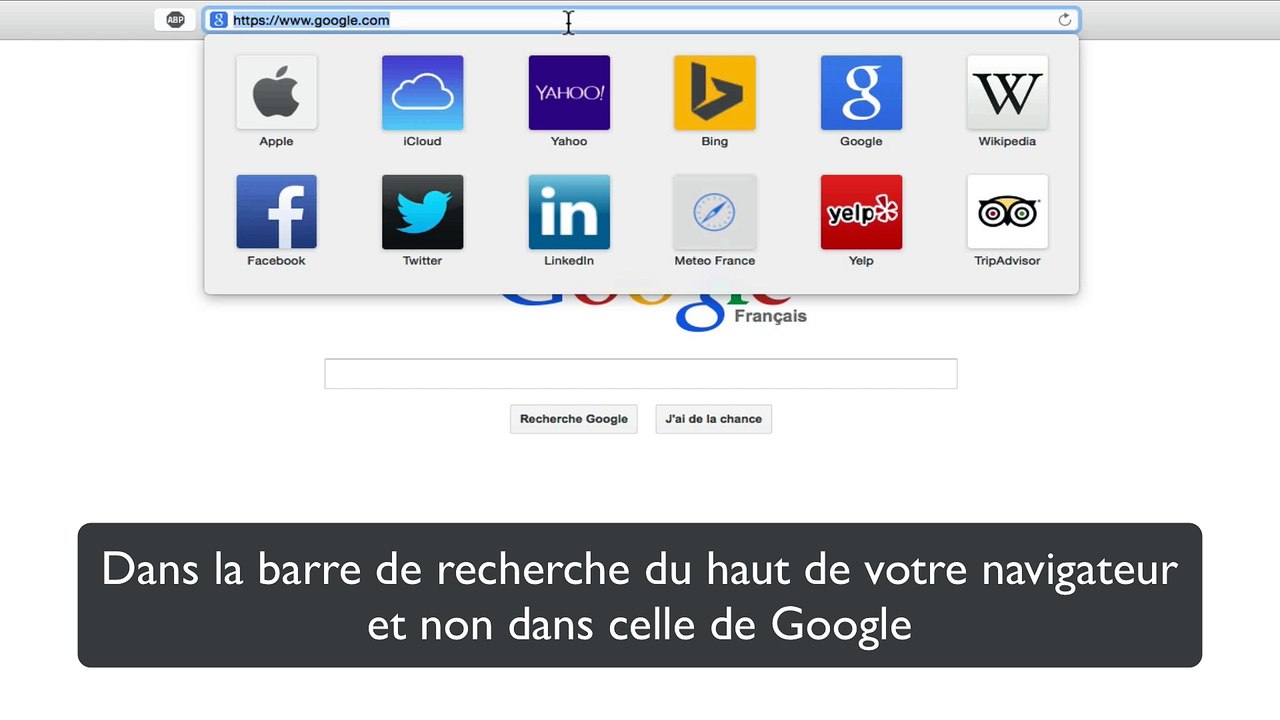
Task: Click the ABP Adblock Plus toolbar icon
Action: pos(175,20)
